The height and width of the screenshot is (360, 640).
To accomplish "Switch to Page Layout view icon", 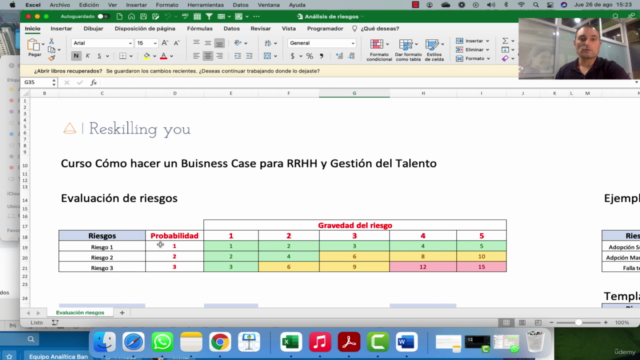I will coord(522,322).
